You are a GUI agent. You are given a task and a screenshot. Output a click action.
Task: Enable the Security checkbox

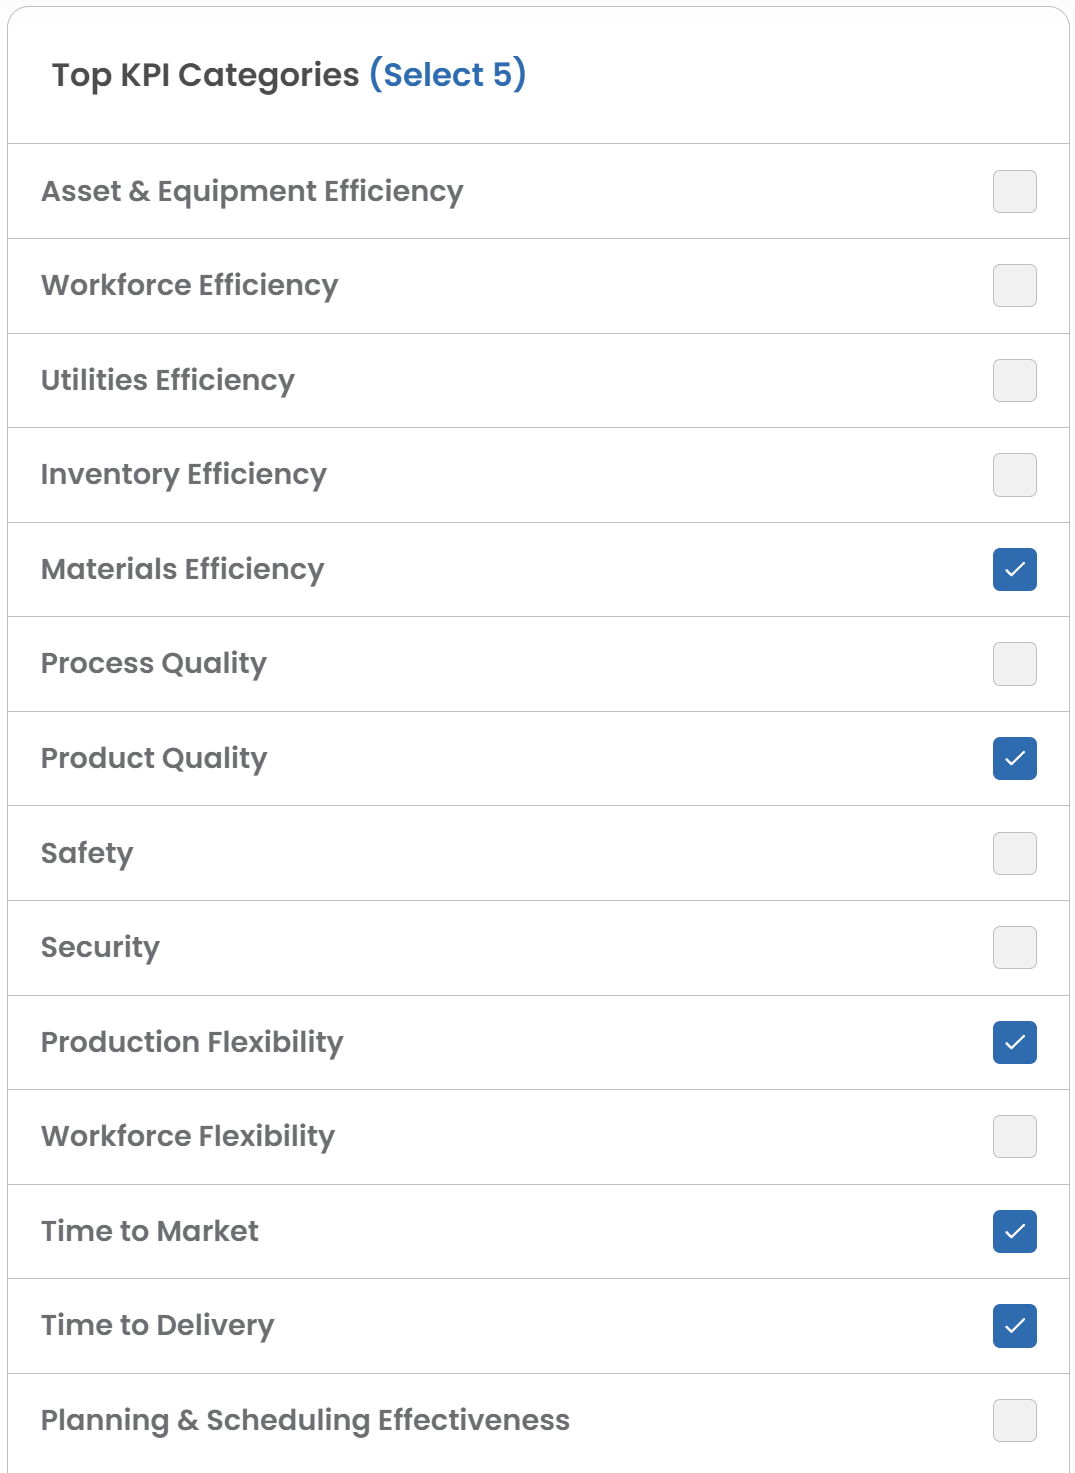[1014, 947]
